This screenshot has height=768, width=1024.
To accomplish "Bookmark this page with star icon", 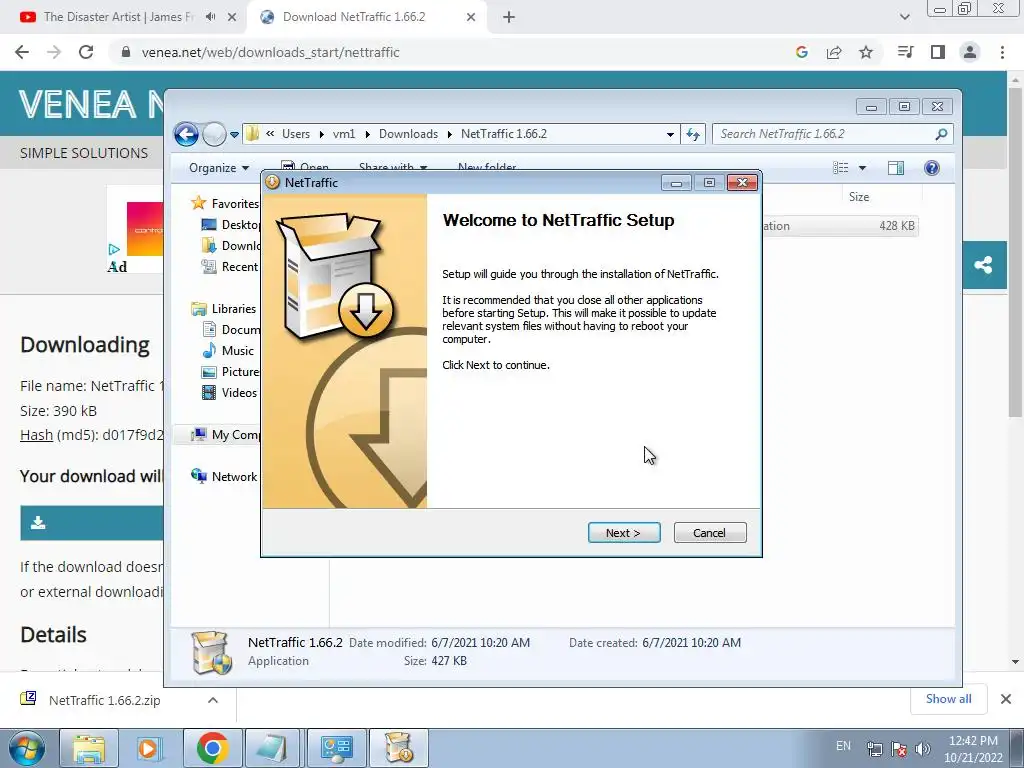I will pyautogui.click(x=866, y=52).
